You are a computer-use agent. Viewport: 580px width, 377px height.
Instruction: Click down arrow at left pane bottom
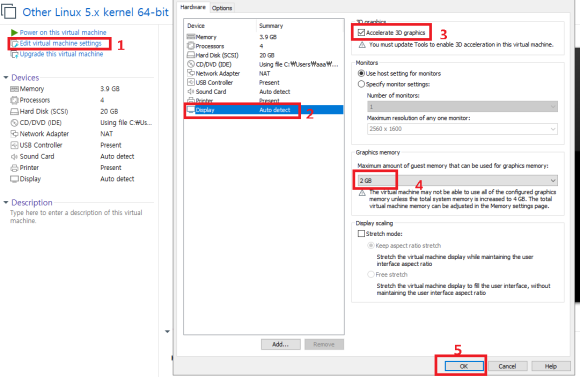(167, 331)
